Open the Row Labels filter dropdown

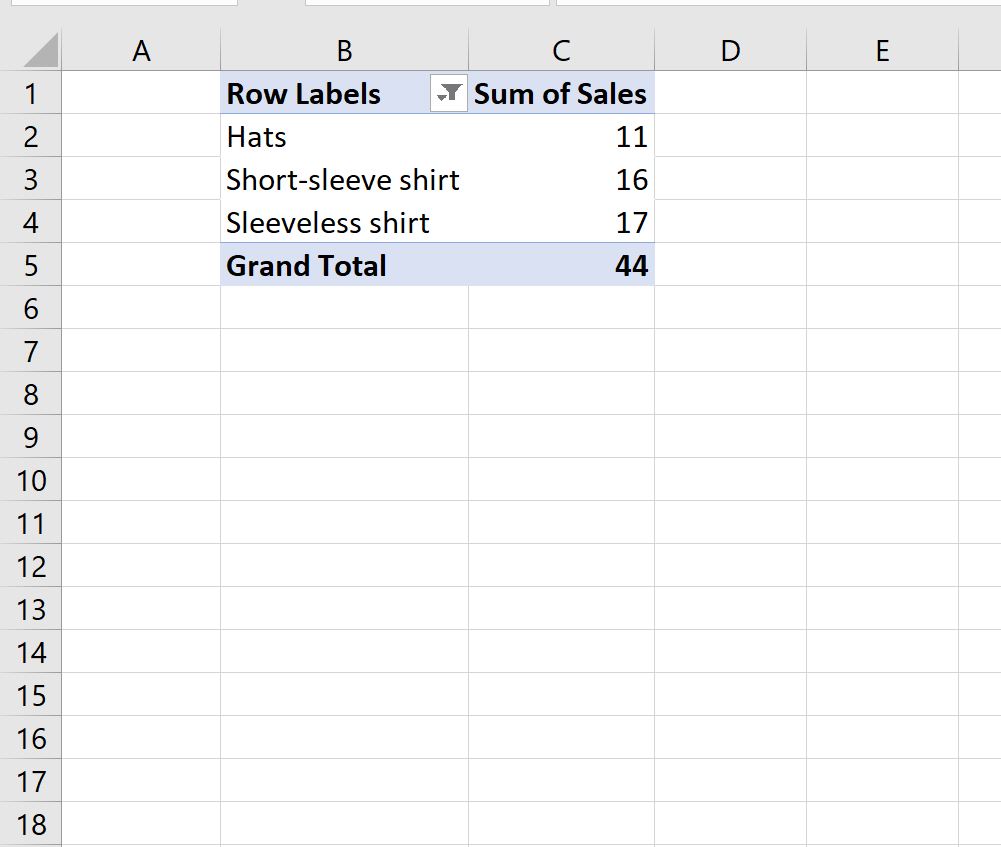[450, 94]
